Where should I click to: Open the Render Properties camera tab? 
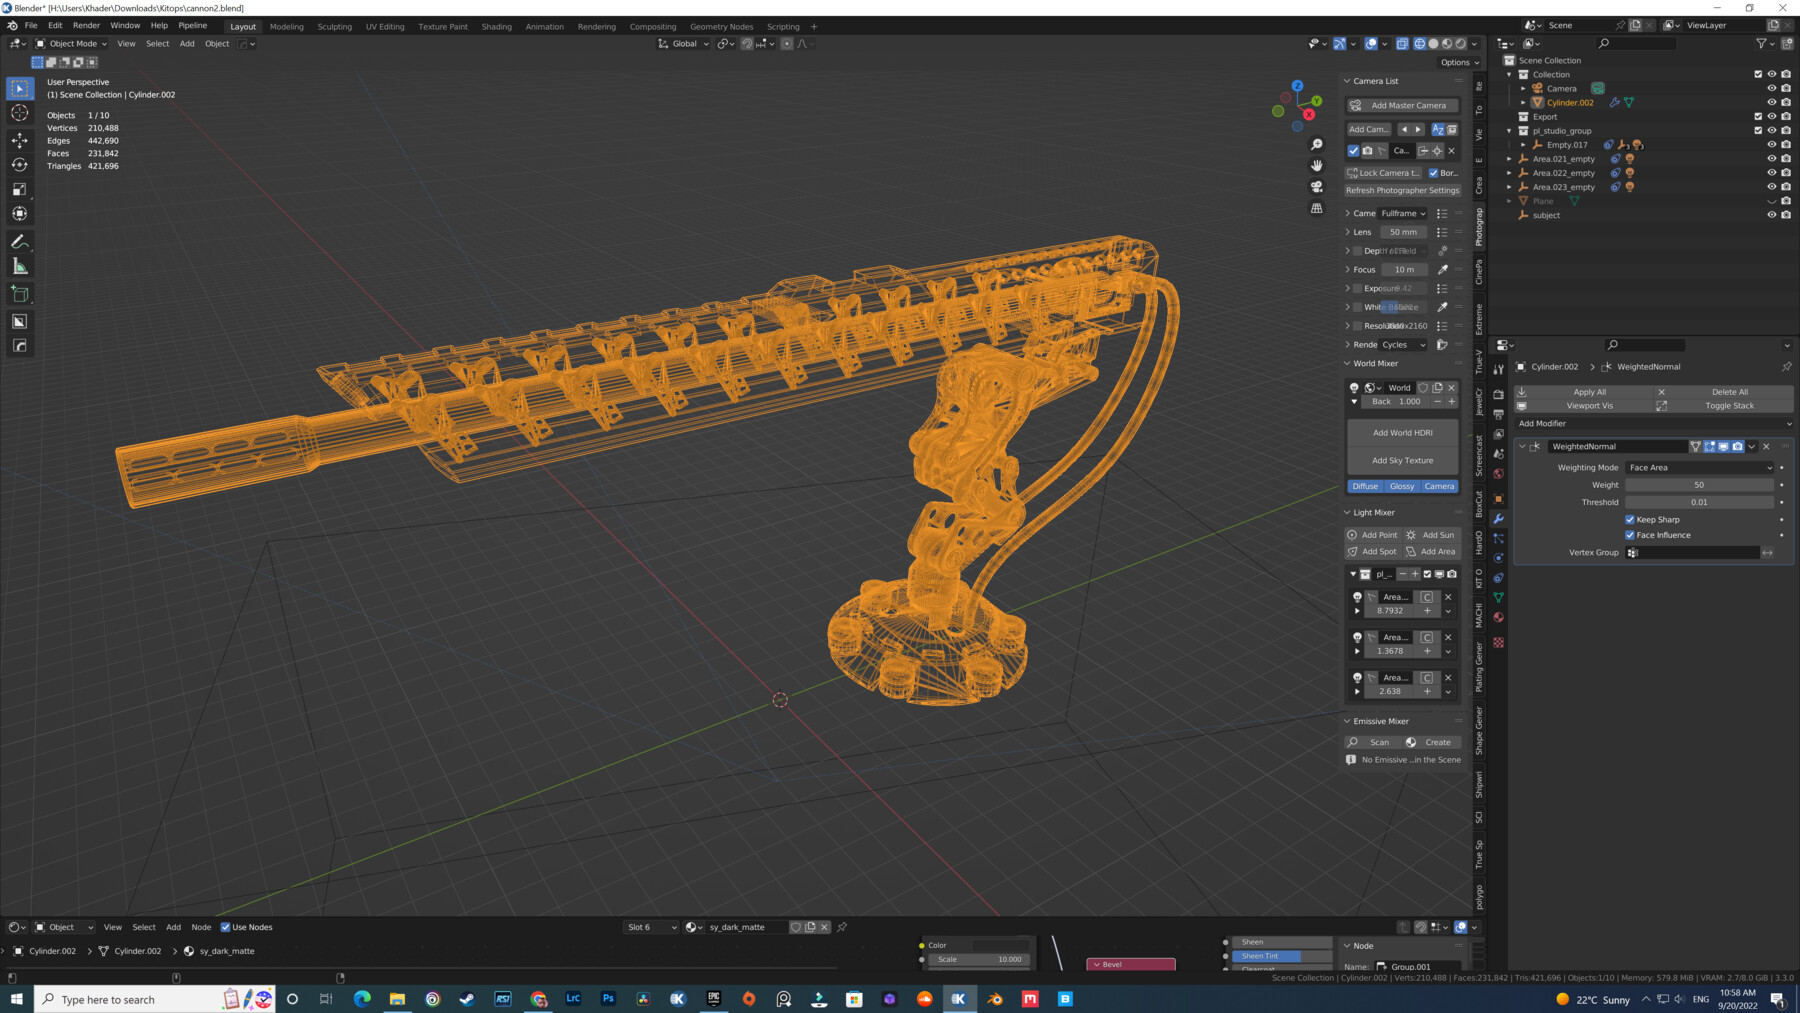pyautogui.click(x=1497, y=394)
